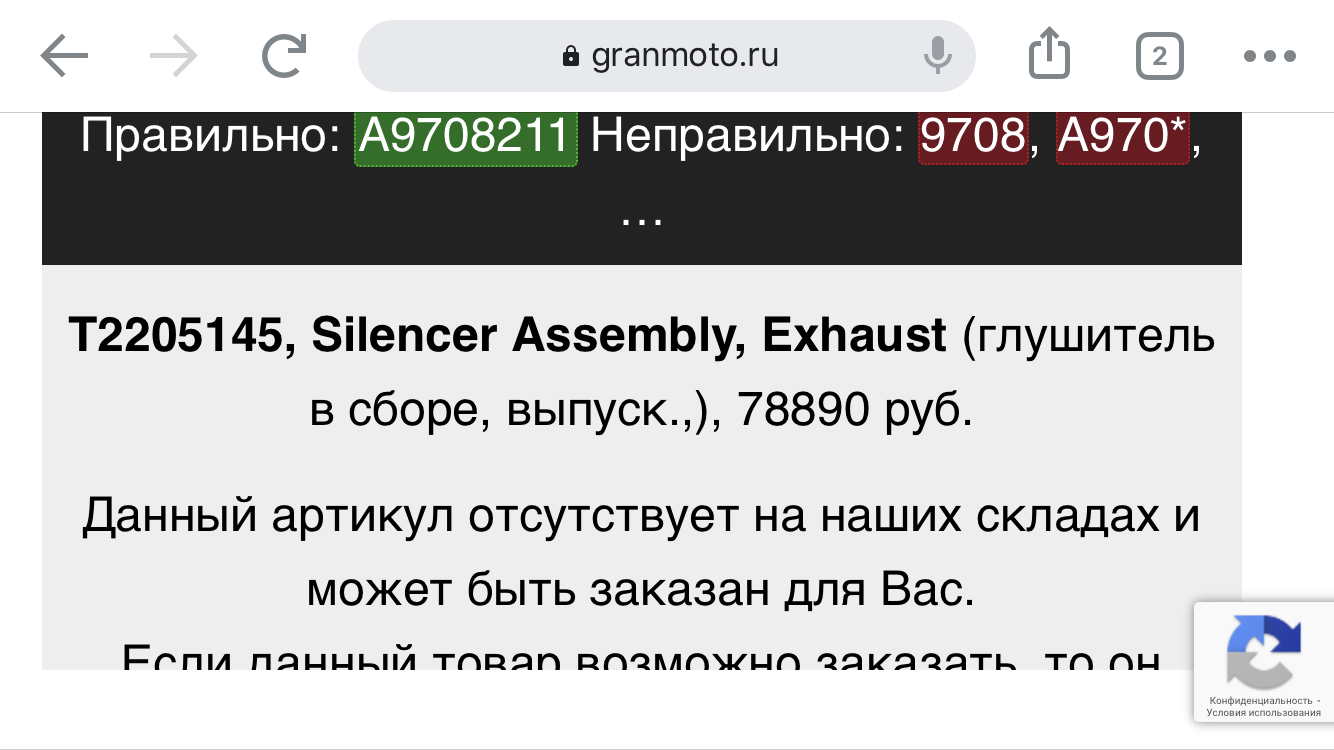Open the three-dot browser menu

click(1269, 56)
